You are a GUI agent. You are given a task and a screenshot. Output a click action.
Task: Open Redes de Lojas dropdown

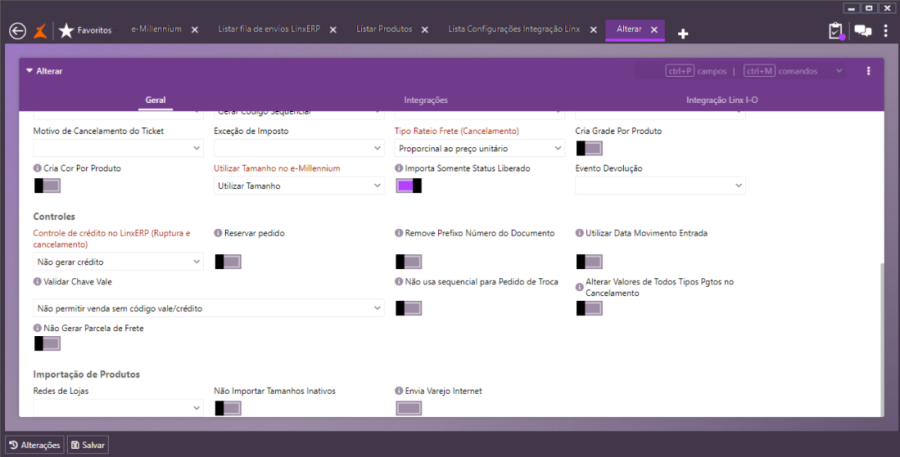coord(118,408)
